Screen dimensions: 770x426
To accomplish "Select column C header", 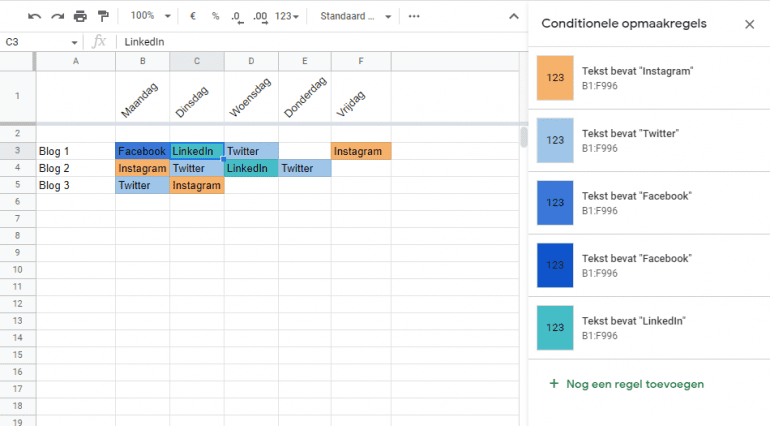I will tap(197, 61).
